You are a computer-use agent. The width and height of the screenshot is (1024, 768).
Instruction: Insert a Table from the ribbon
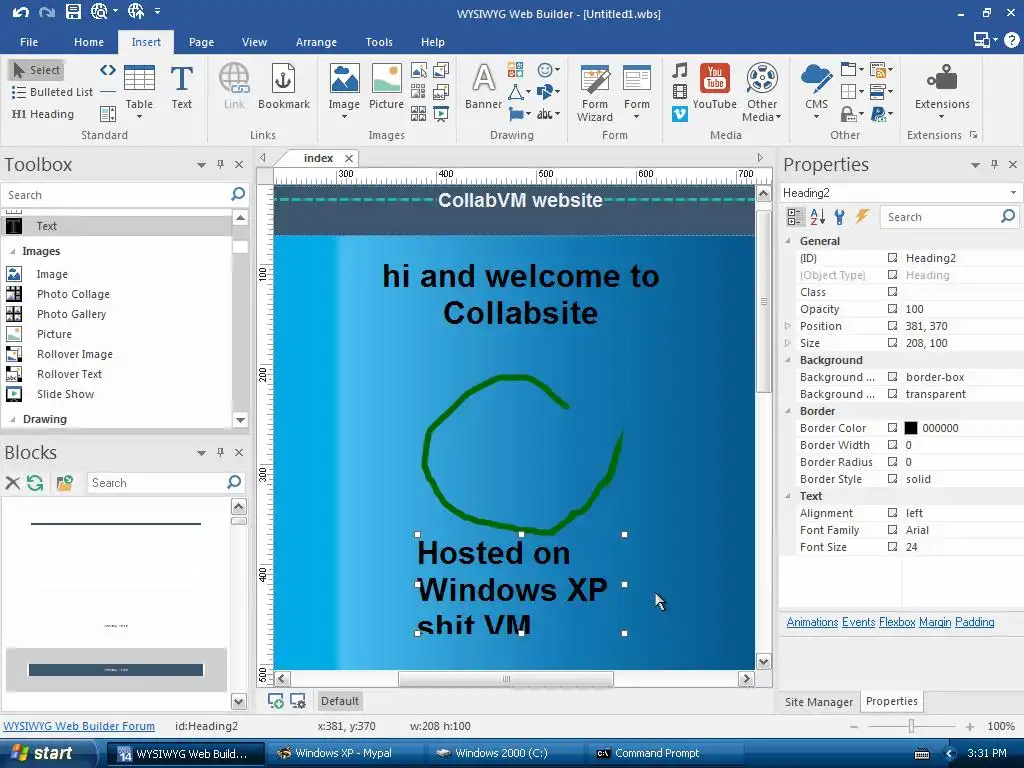click(139, 91)
